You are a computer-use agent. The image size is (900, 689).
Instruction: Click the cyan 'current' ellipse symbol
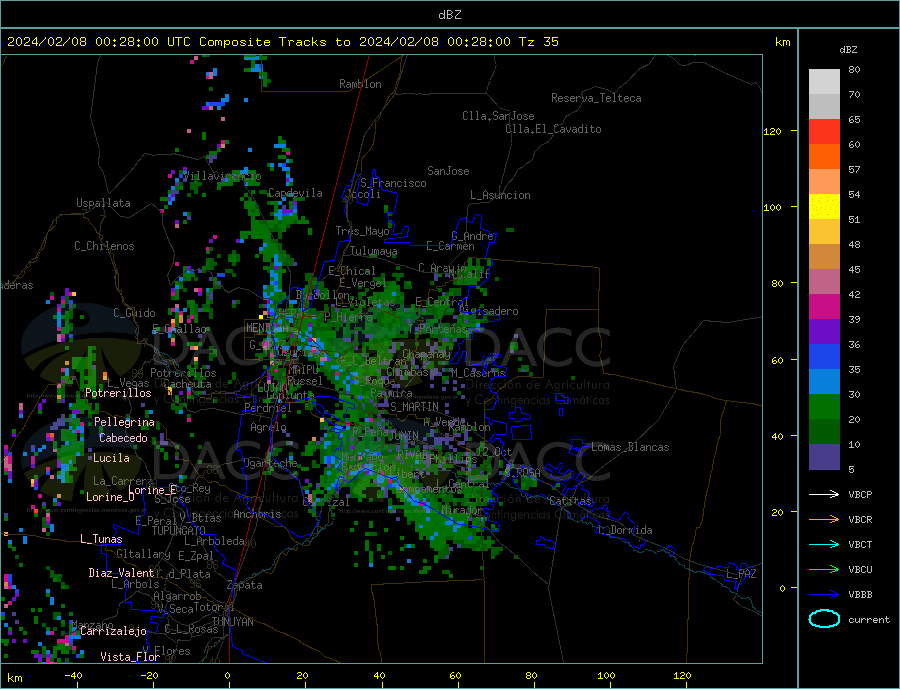pos(824,619)
